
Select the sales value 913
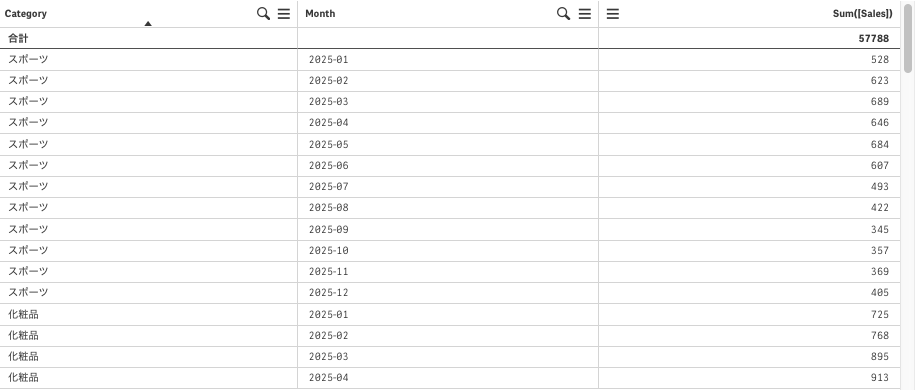879,378
